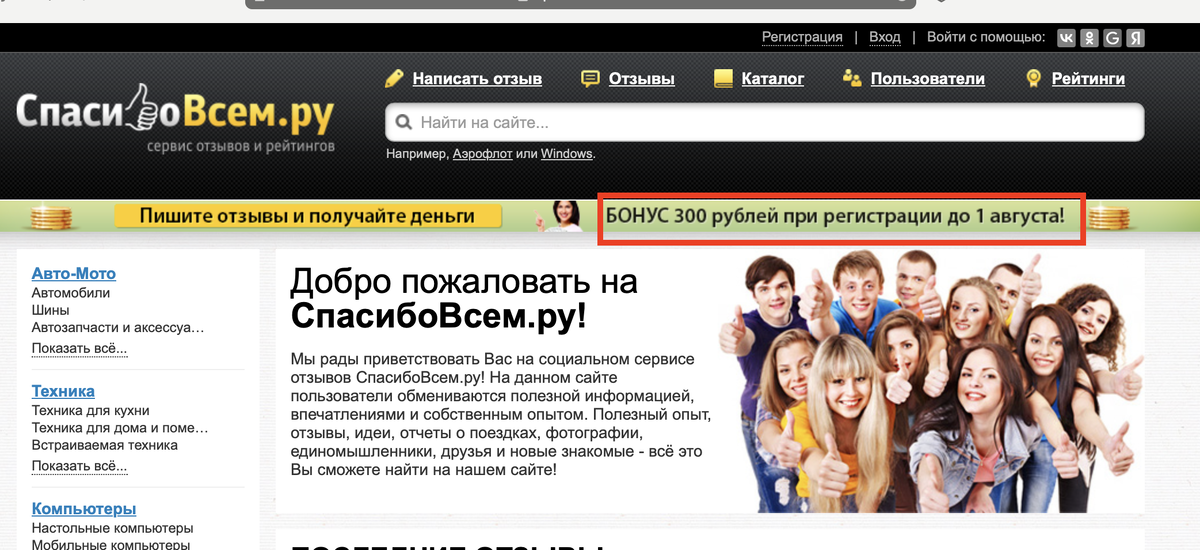Click the folder icon beside Каталог
This screenshot has width=1200, height=550.
pyautogui.click(x=723, y=78)
